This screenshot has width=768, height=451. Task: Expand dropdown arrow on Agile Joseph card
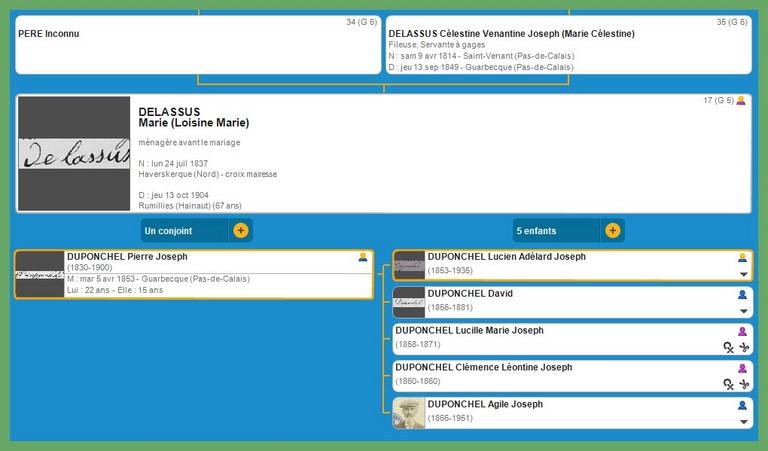coord(743,421)
